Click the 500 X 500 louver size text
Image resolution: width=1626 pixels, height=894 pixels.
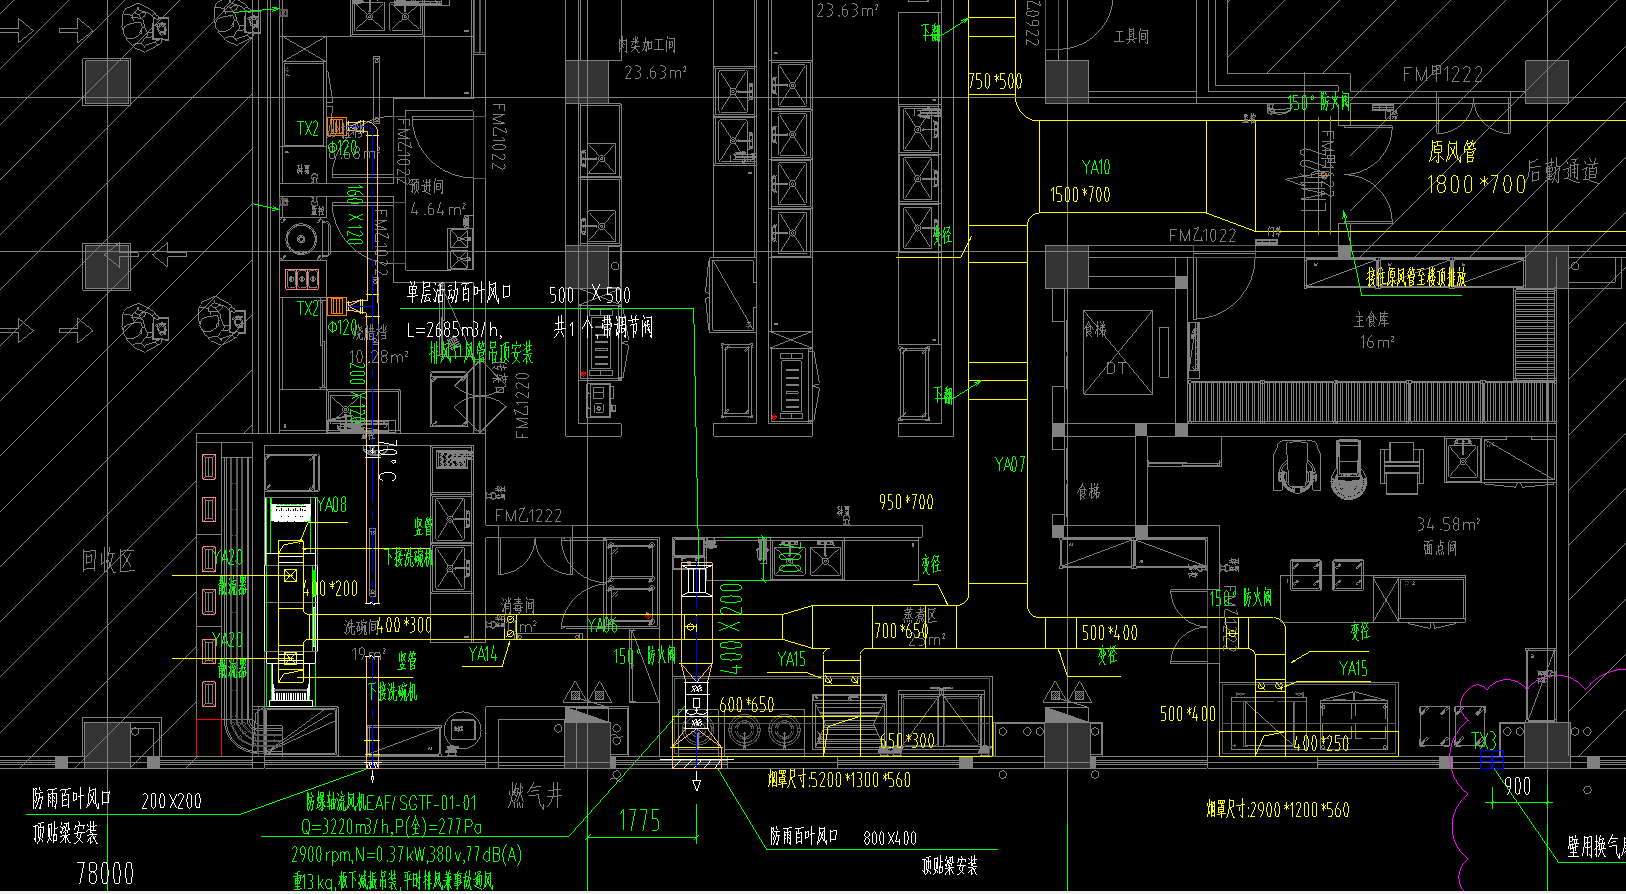tap(590, 295)
